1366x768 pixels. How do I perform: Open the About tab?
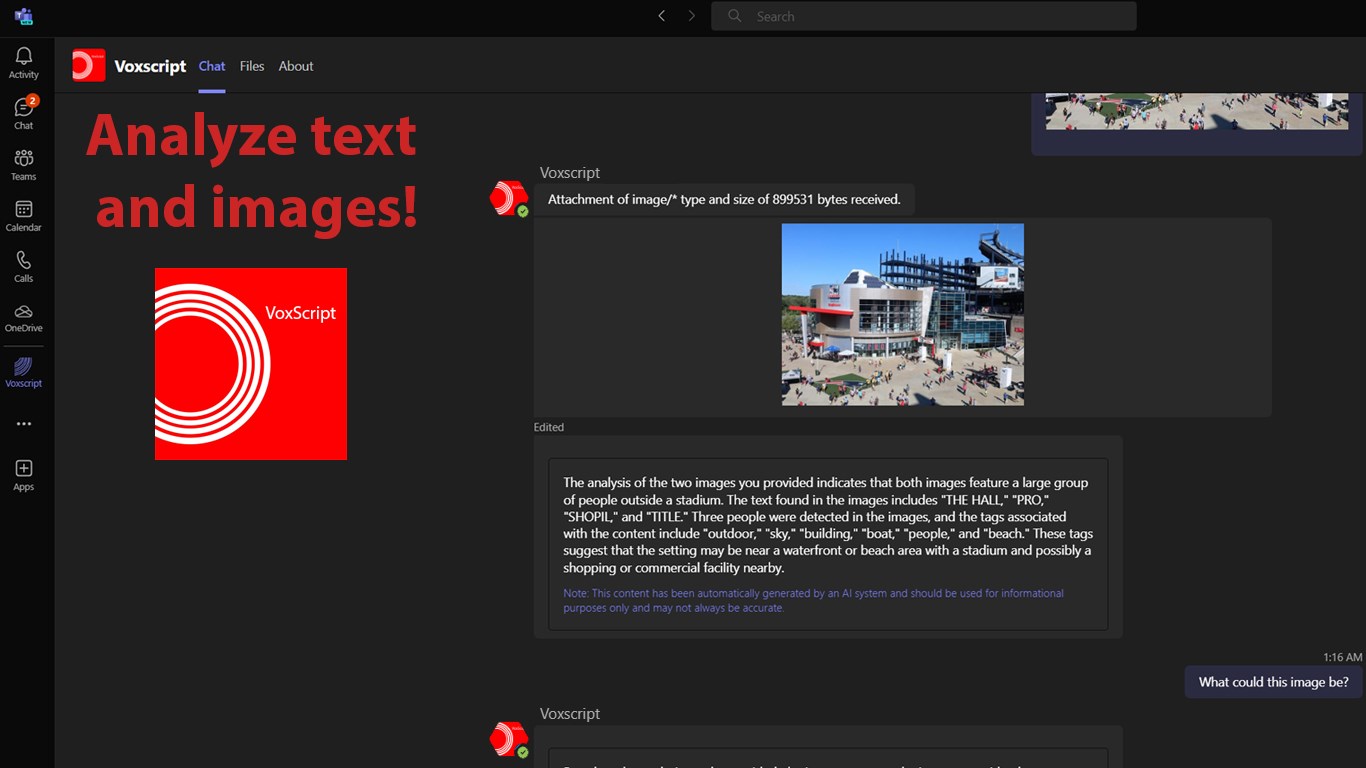296,66
